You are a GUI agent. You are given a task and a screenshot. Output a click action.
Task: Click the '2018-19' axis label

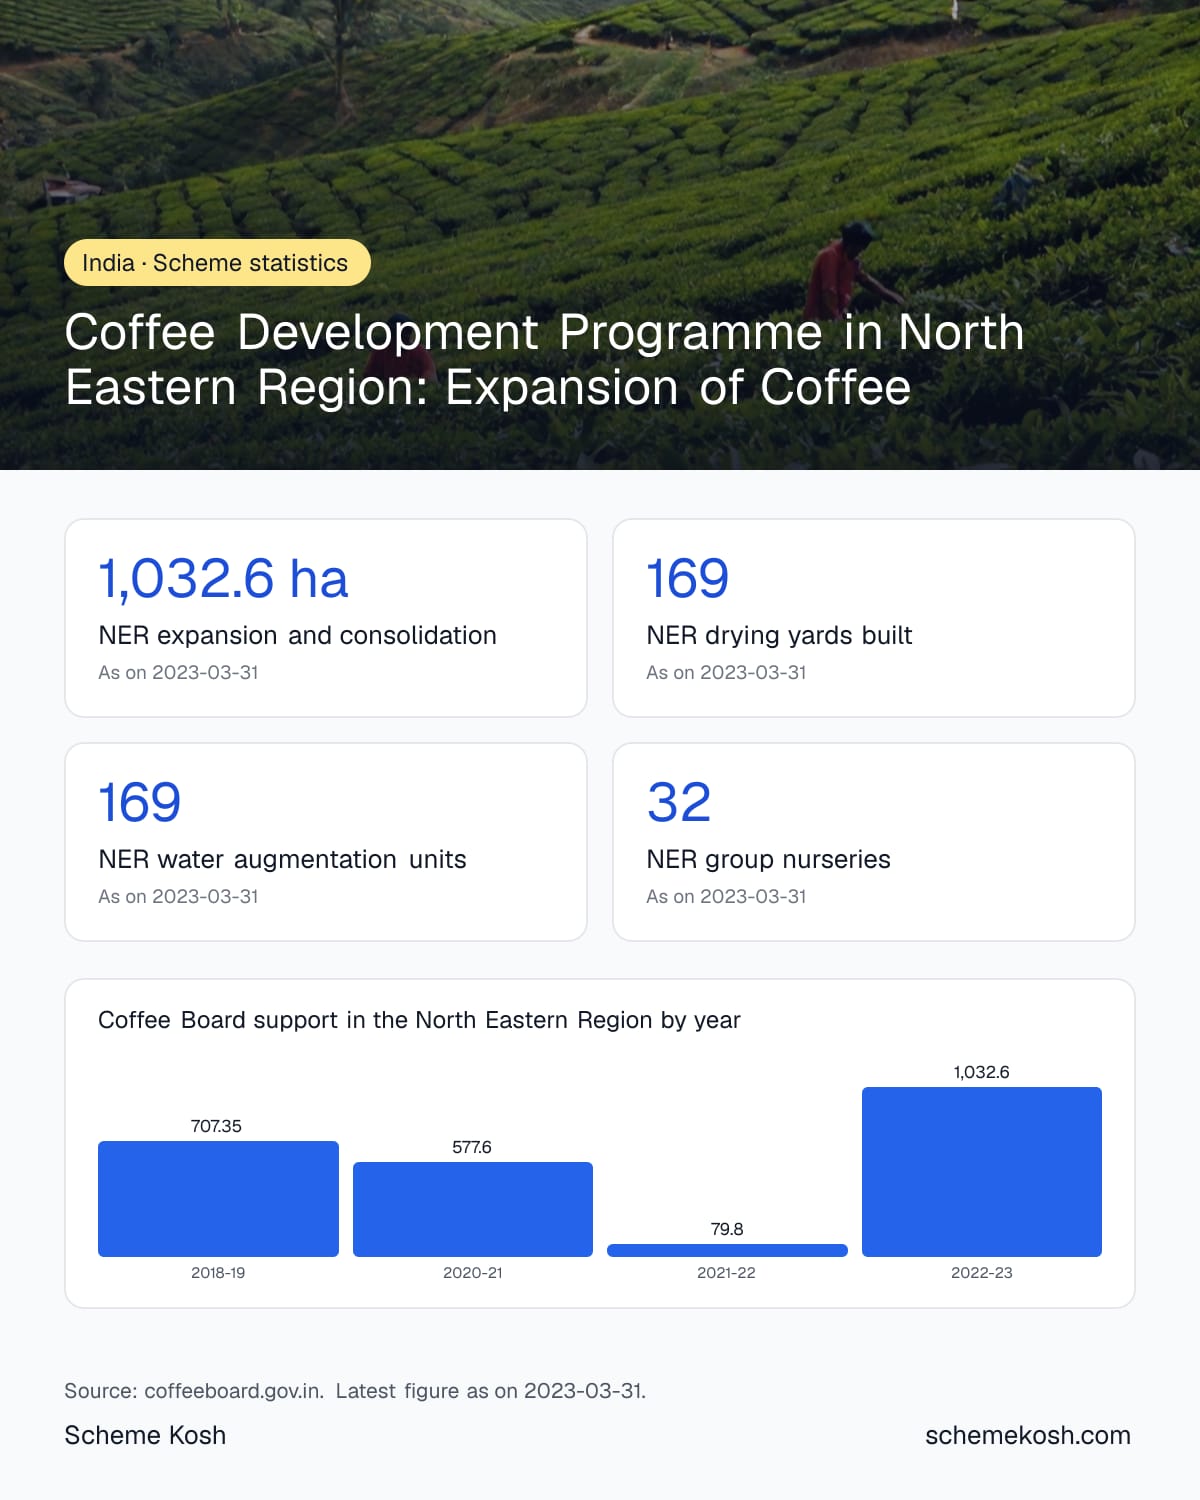(218, 1273)
